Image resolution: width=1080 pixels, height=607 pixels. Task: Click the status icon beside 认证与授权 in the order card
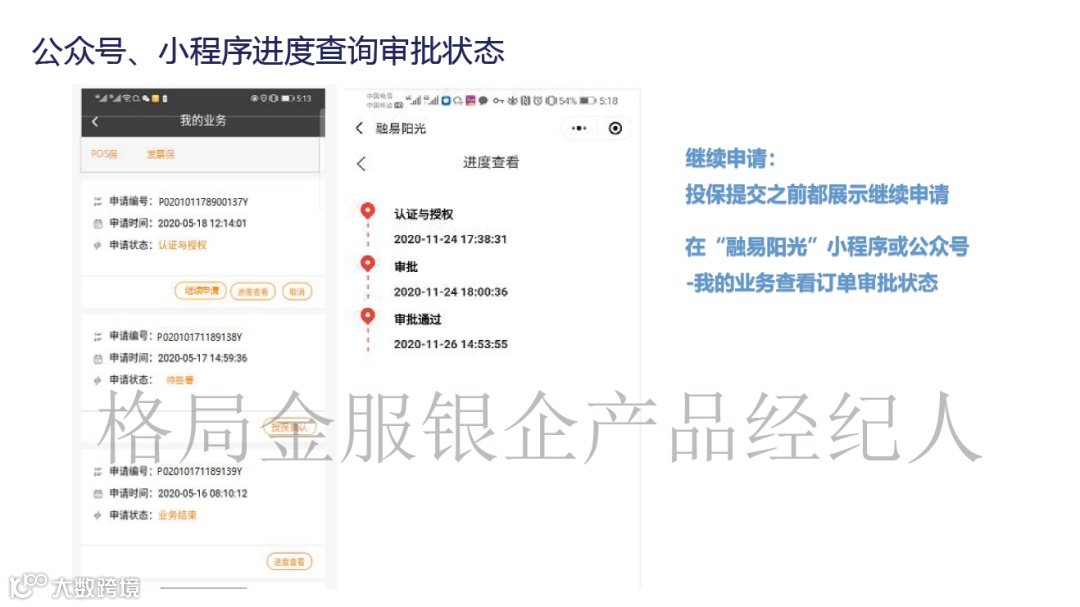coord(97,245)
